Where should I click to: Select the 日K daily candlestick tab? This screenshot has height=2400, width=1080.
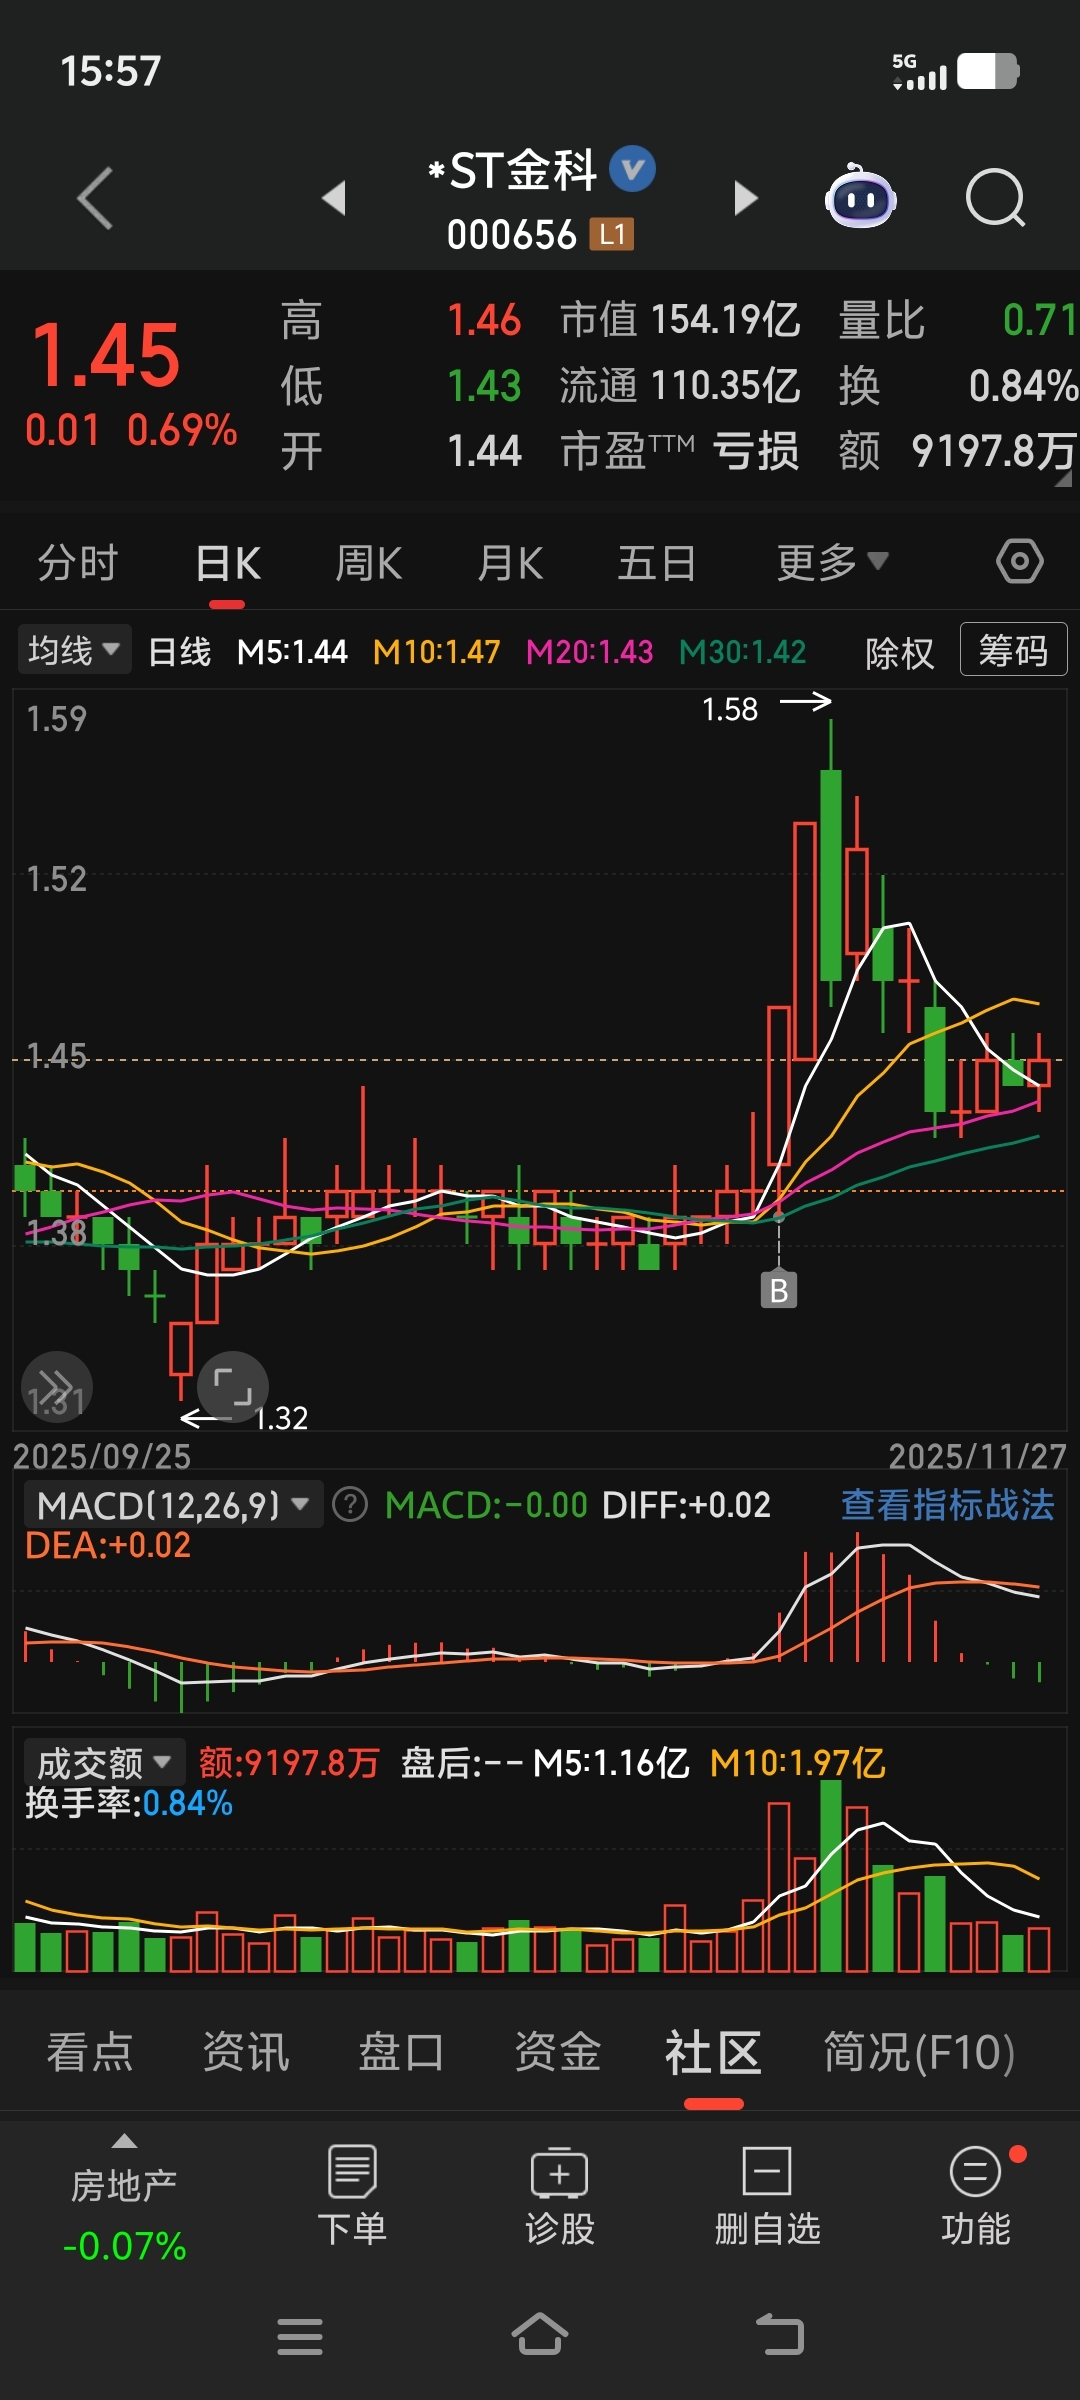pyautogui.click(x=228, y=562)
